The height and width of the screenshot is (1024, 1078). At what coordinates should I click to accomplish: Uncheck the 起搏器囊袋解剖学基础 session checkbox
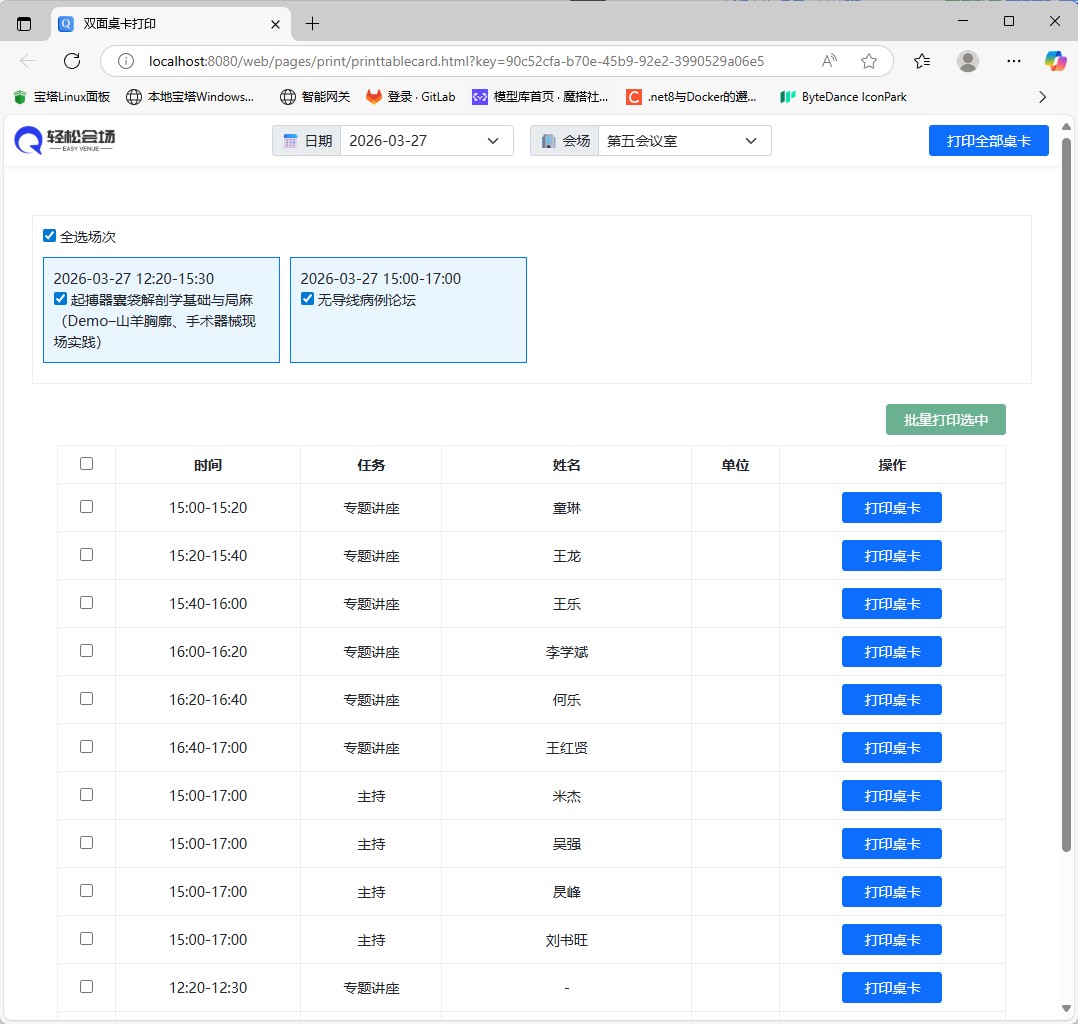tap(60, 298)
